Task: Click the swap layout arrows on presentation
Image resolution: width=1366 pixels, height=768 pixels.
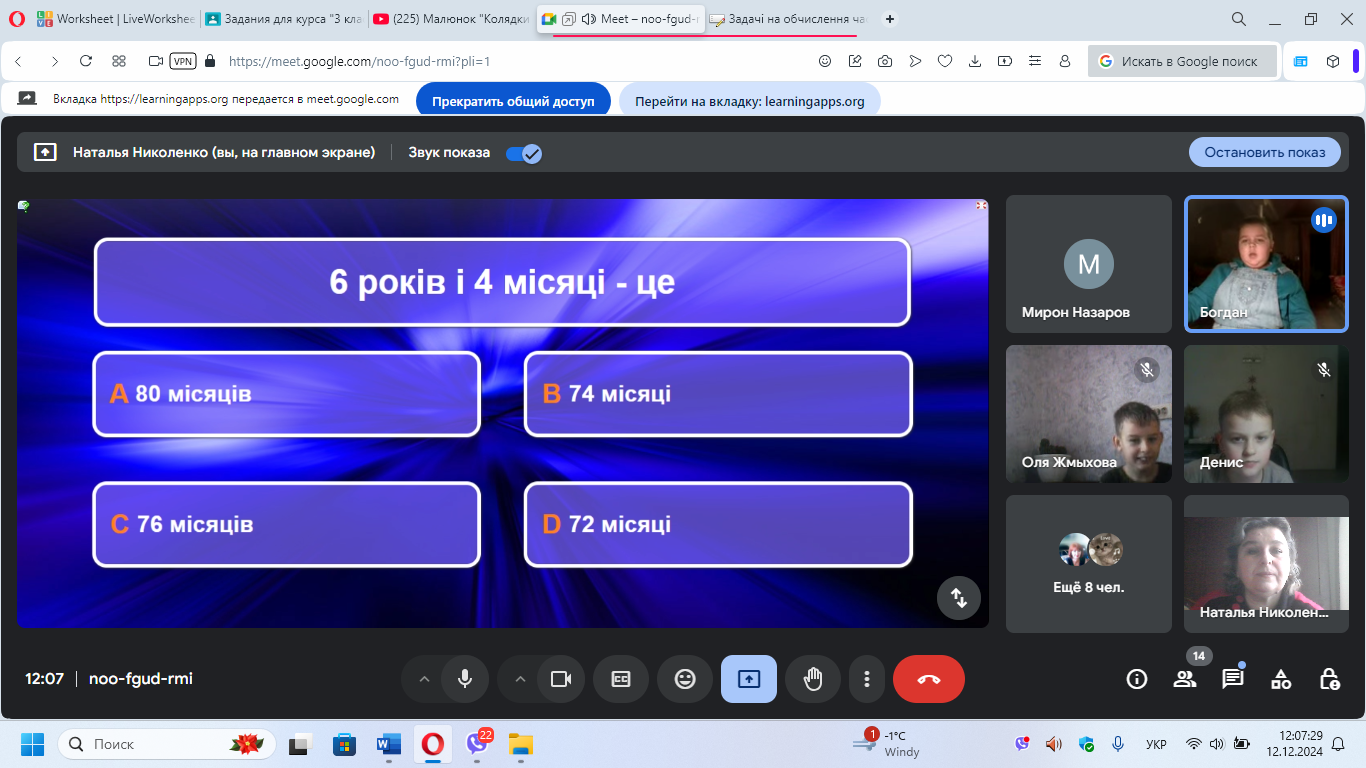Action: click(x=959, y=598)
